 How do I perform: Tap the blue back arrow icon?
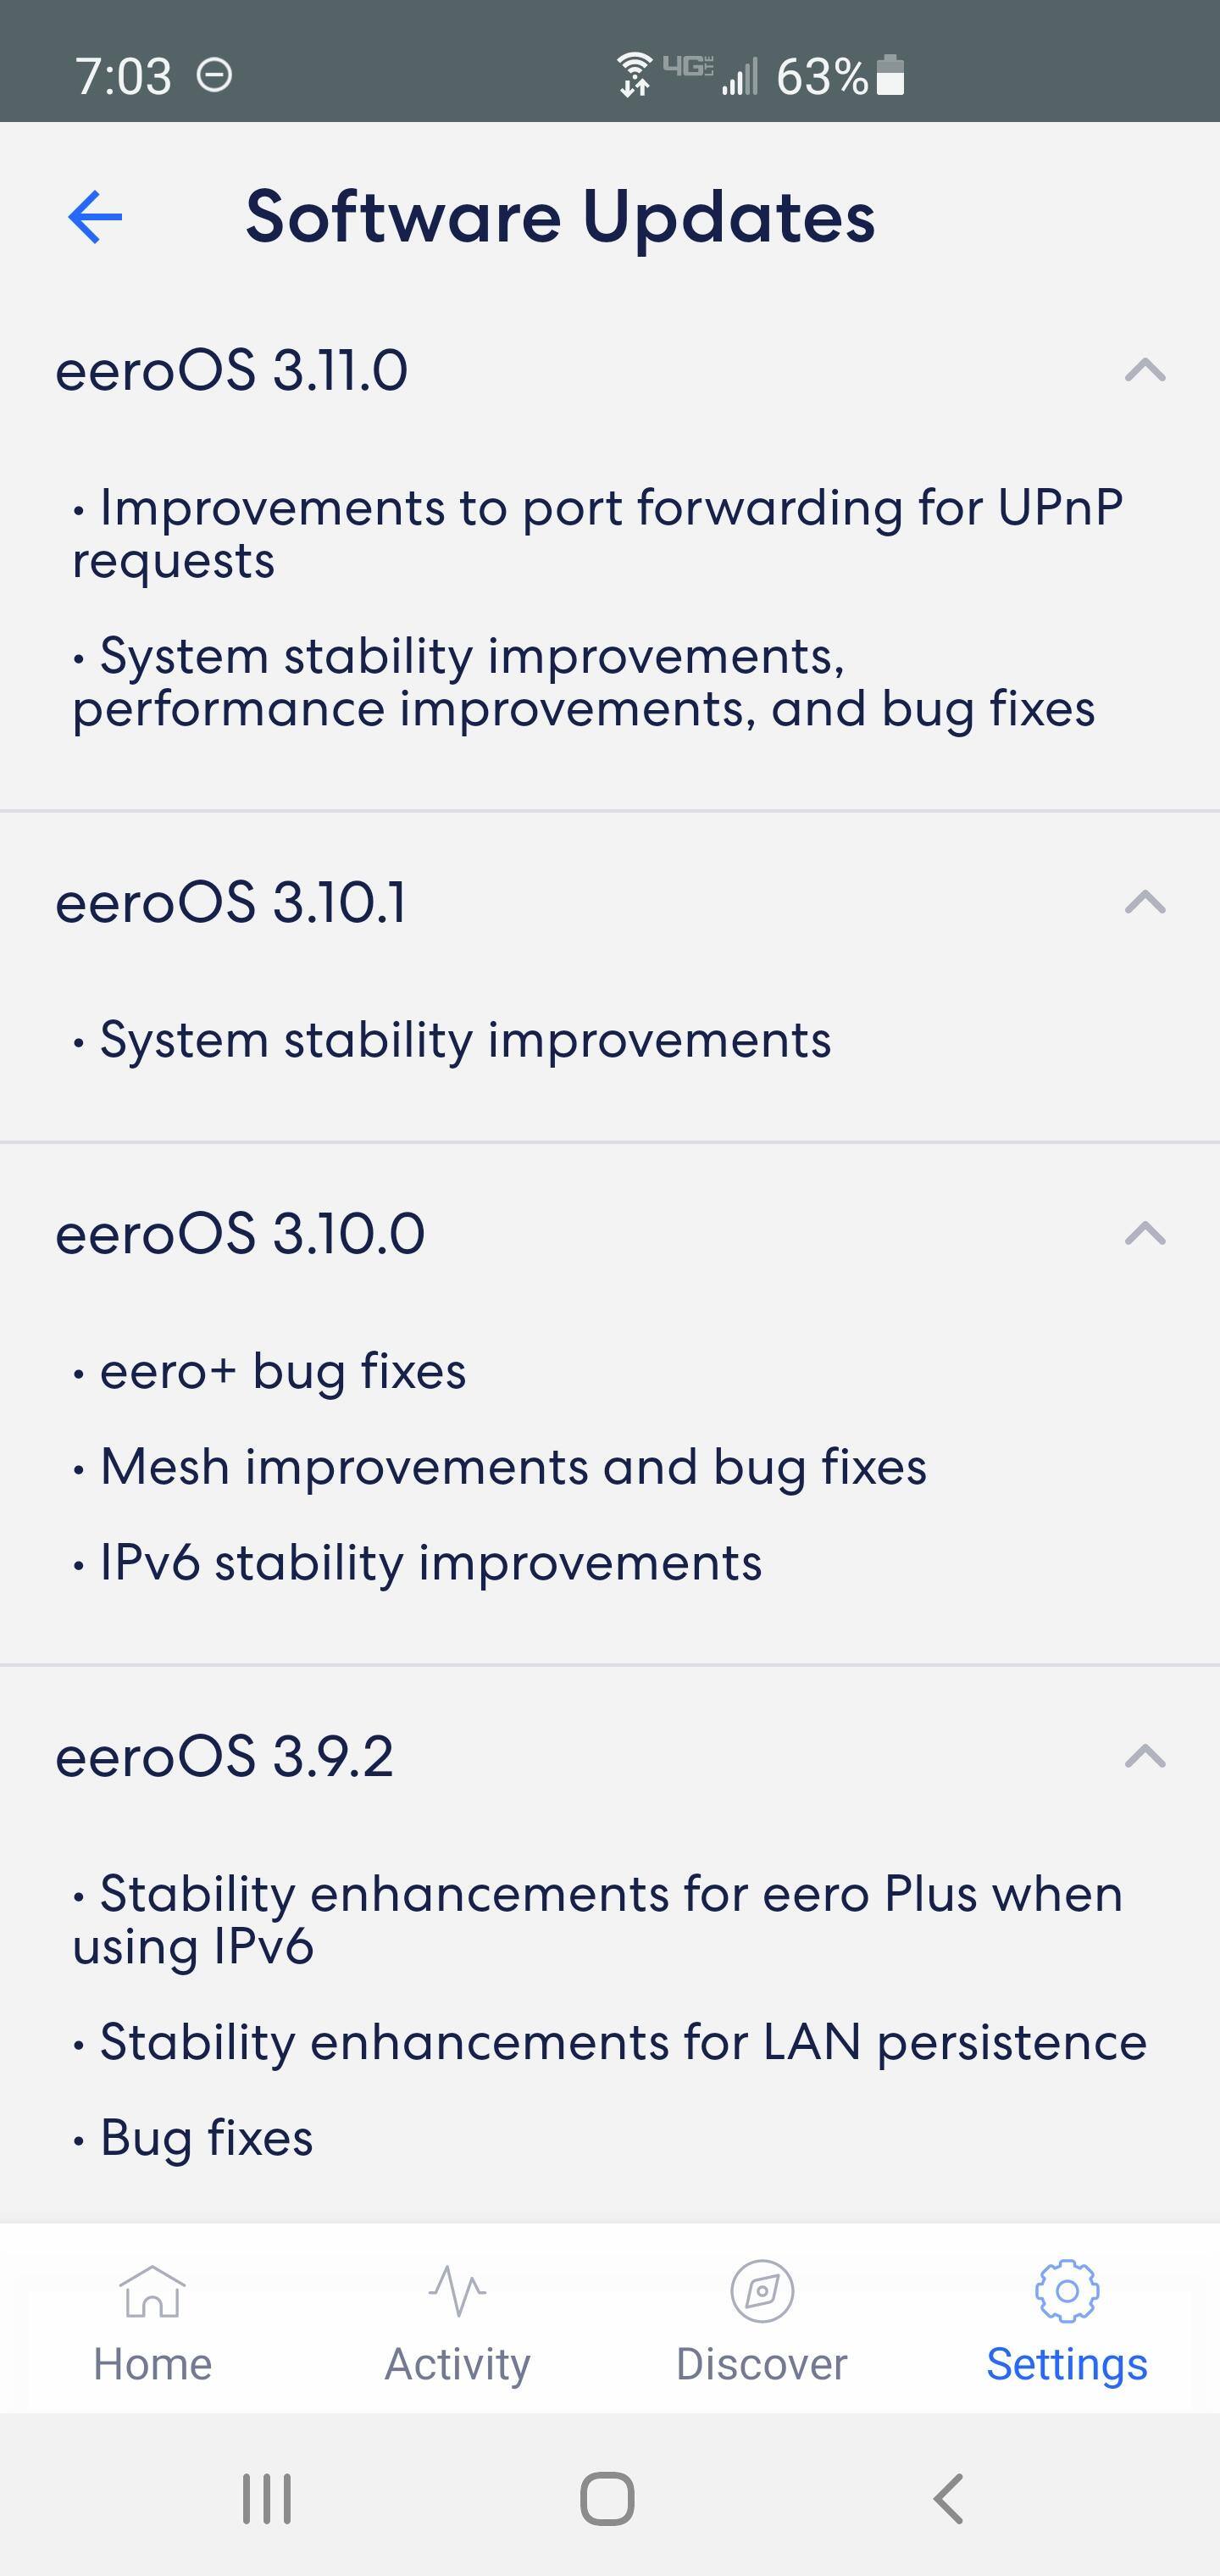point(95,217)
